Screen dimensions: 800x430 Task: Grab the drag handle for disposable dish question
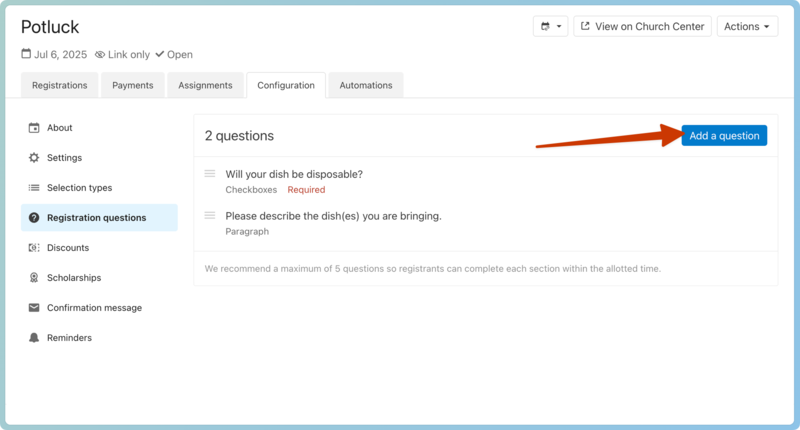[210, 174]
